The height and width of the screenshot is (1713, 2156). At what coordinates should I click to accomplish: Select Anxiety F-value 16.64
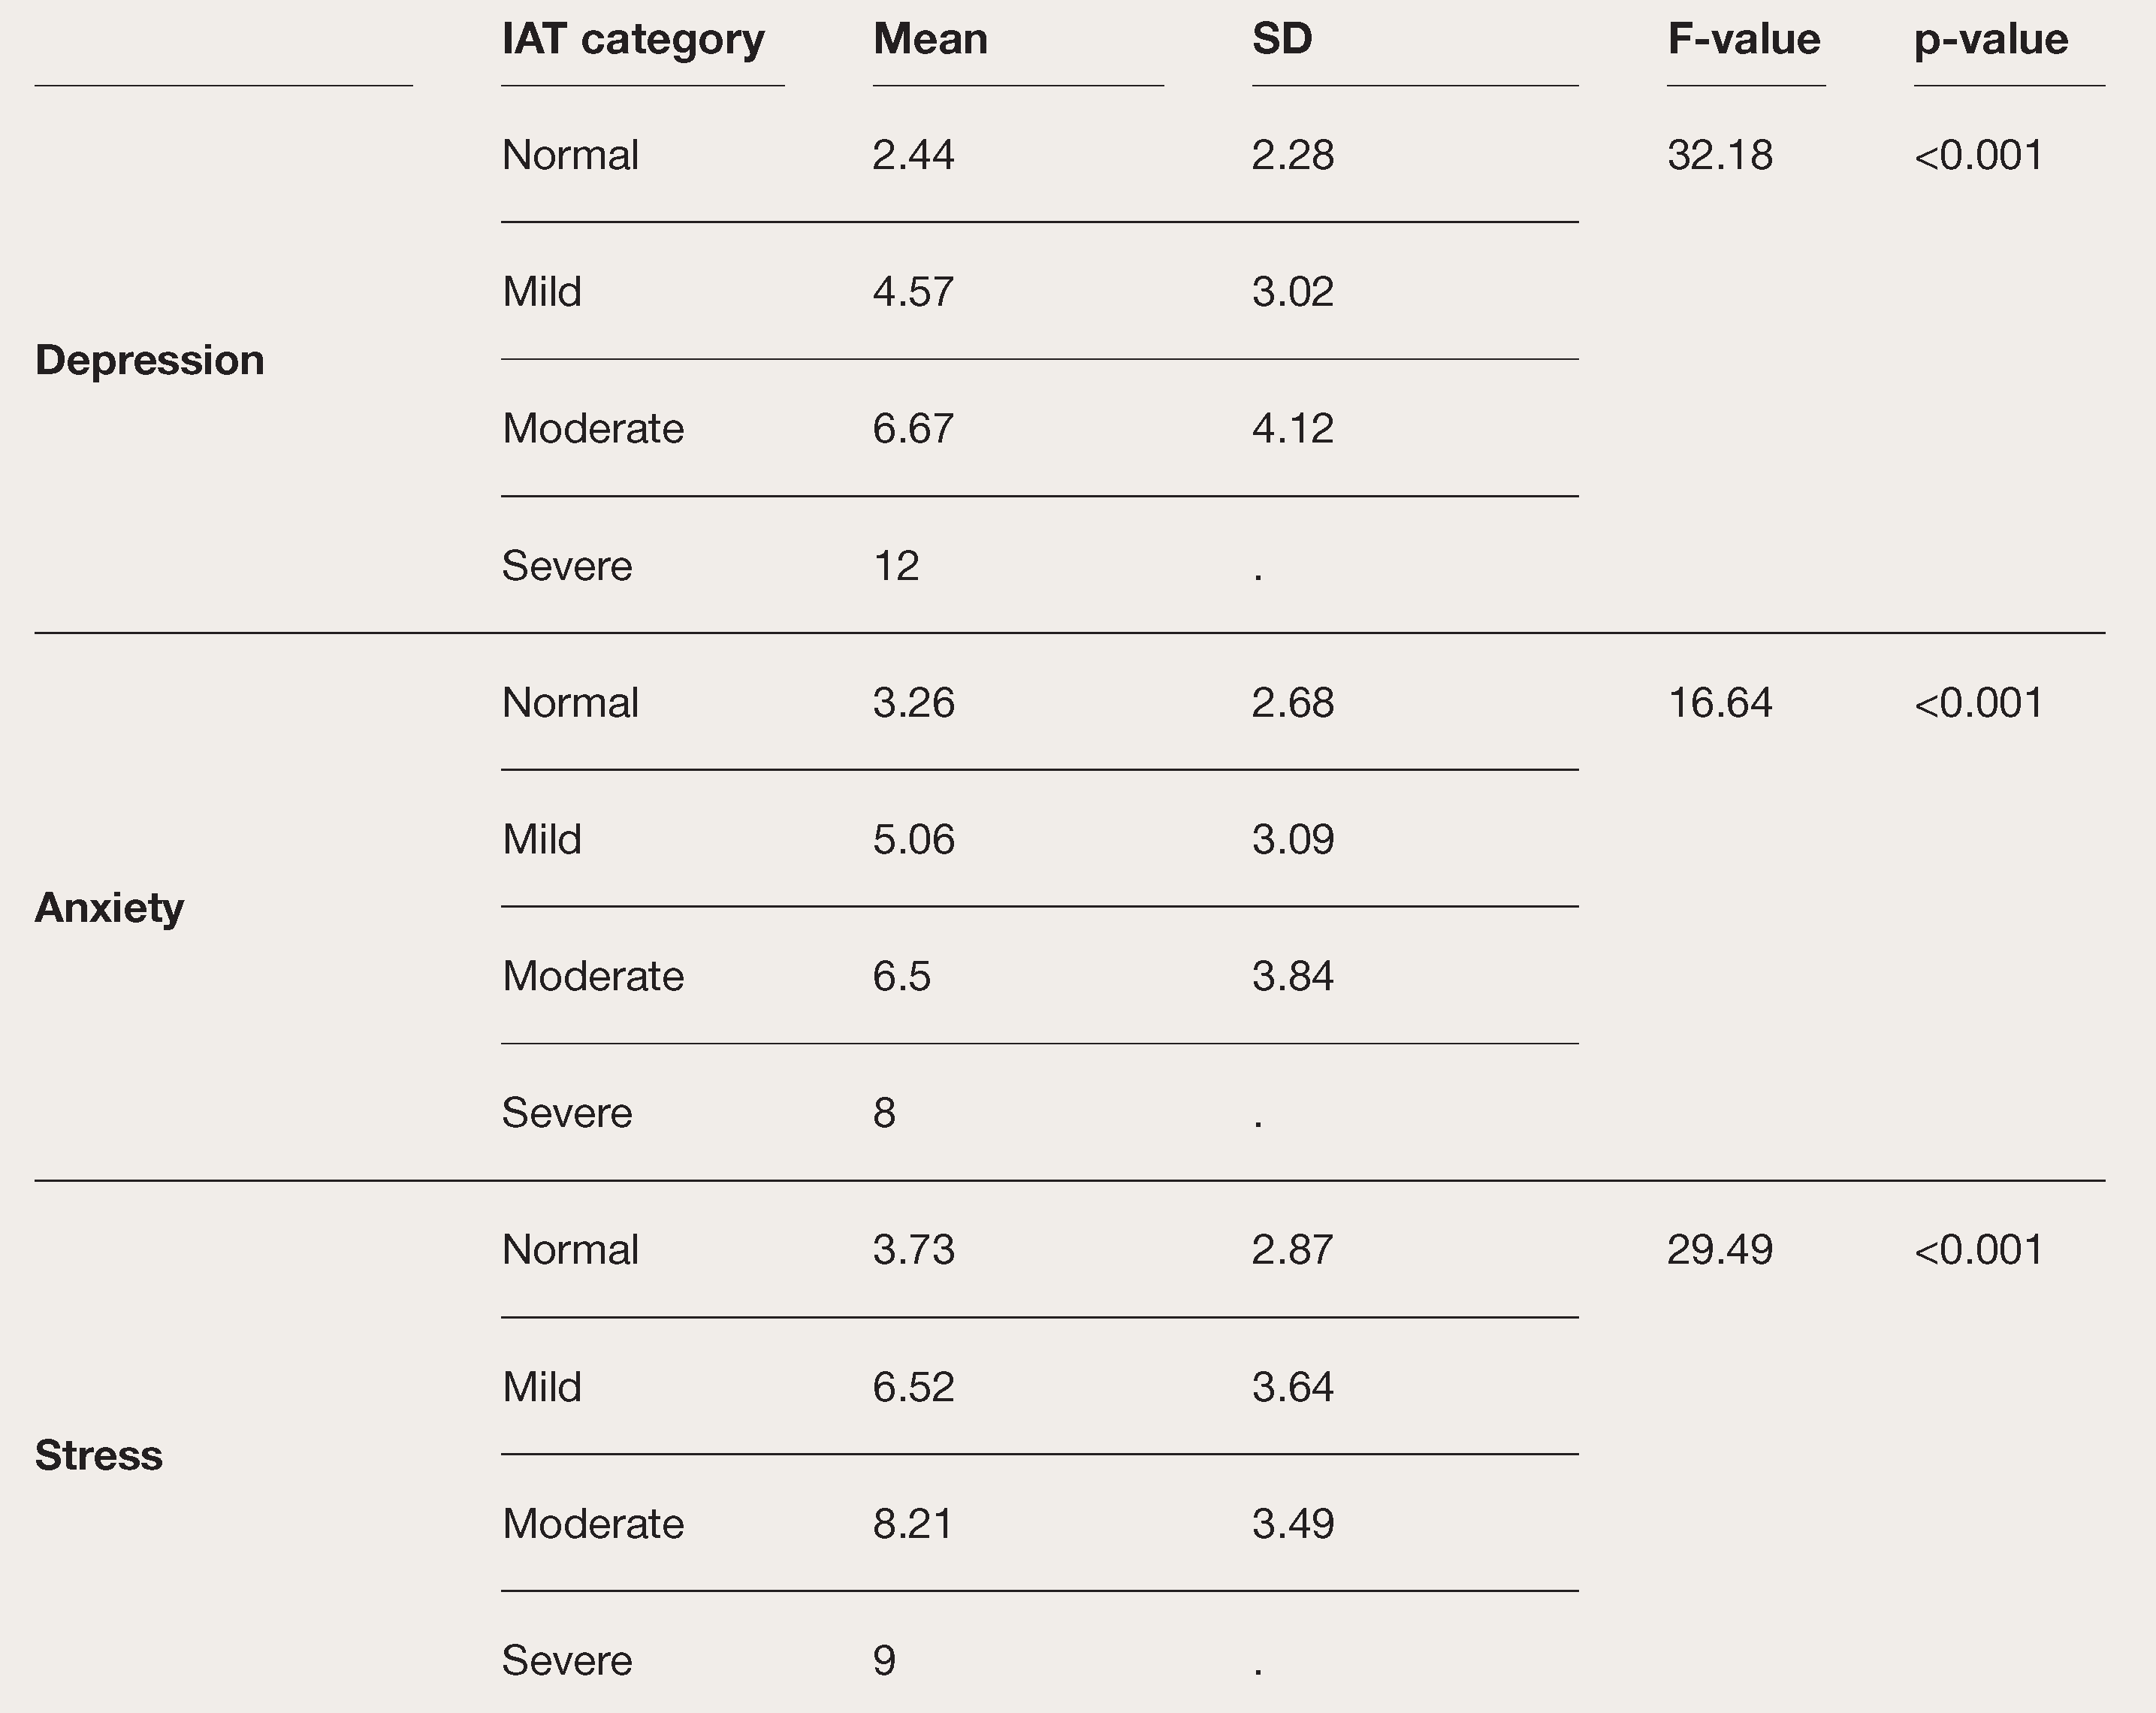tap(1720, 703)
